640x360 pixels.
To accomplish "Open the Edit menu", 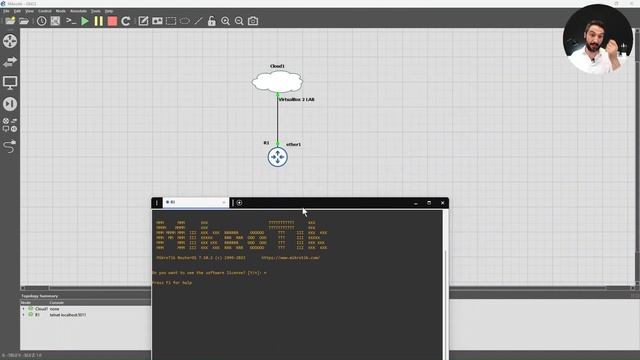I will tap(17, 11).
